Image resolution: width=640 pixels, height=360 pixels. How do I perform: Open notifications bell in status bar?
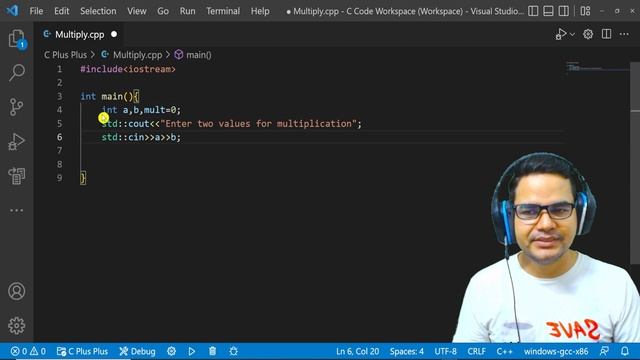pos(624,351)
